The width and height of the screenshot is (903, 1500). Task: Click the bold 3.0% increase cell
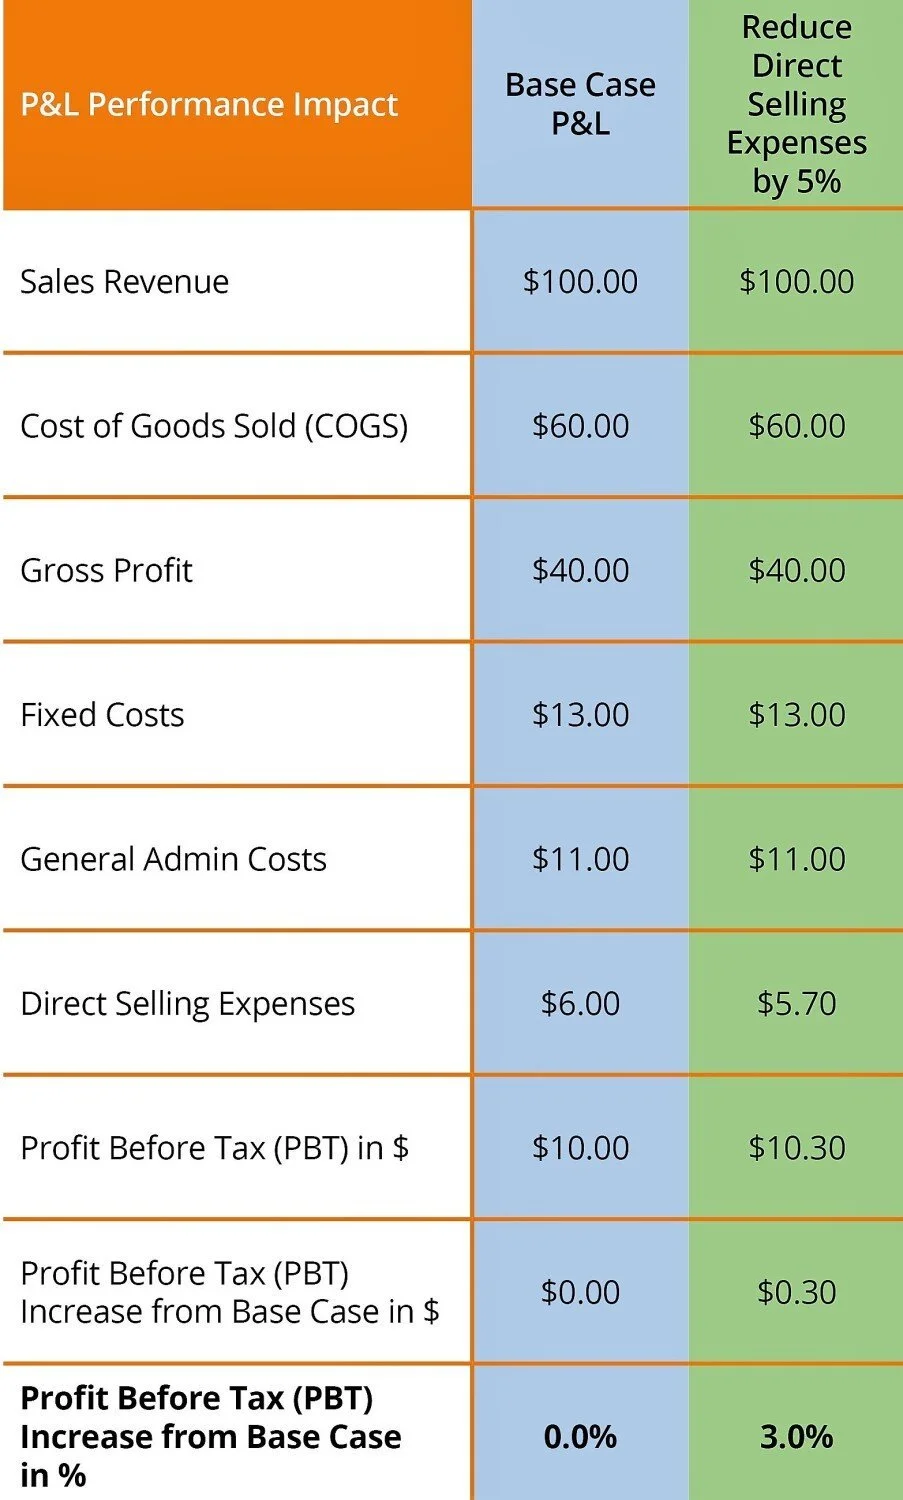[796, 1437]
